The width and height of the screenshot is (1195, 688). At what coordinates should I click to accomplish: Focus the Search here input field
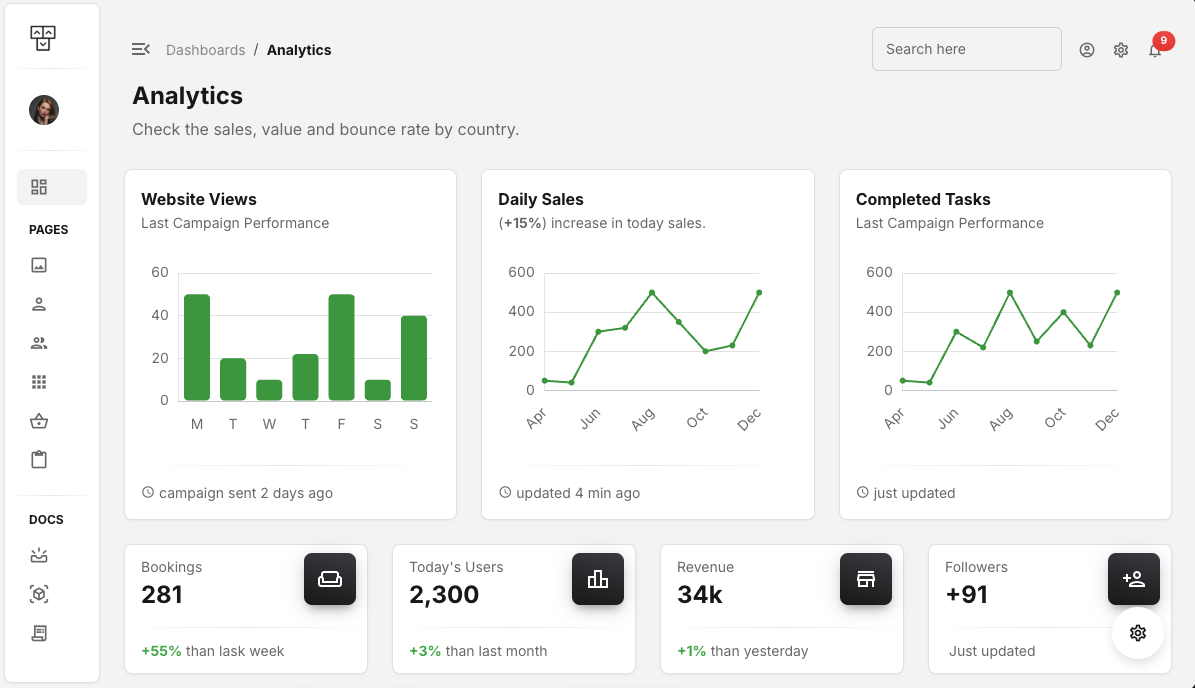(966, 50)
